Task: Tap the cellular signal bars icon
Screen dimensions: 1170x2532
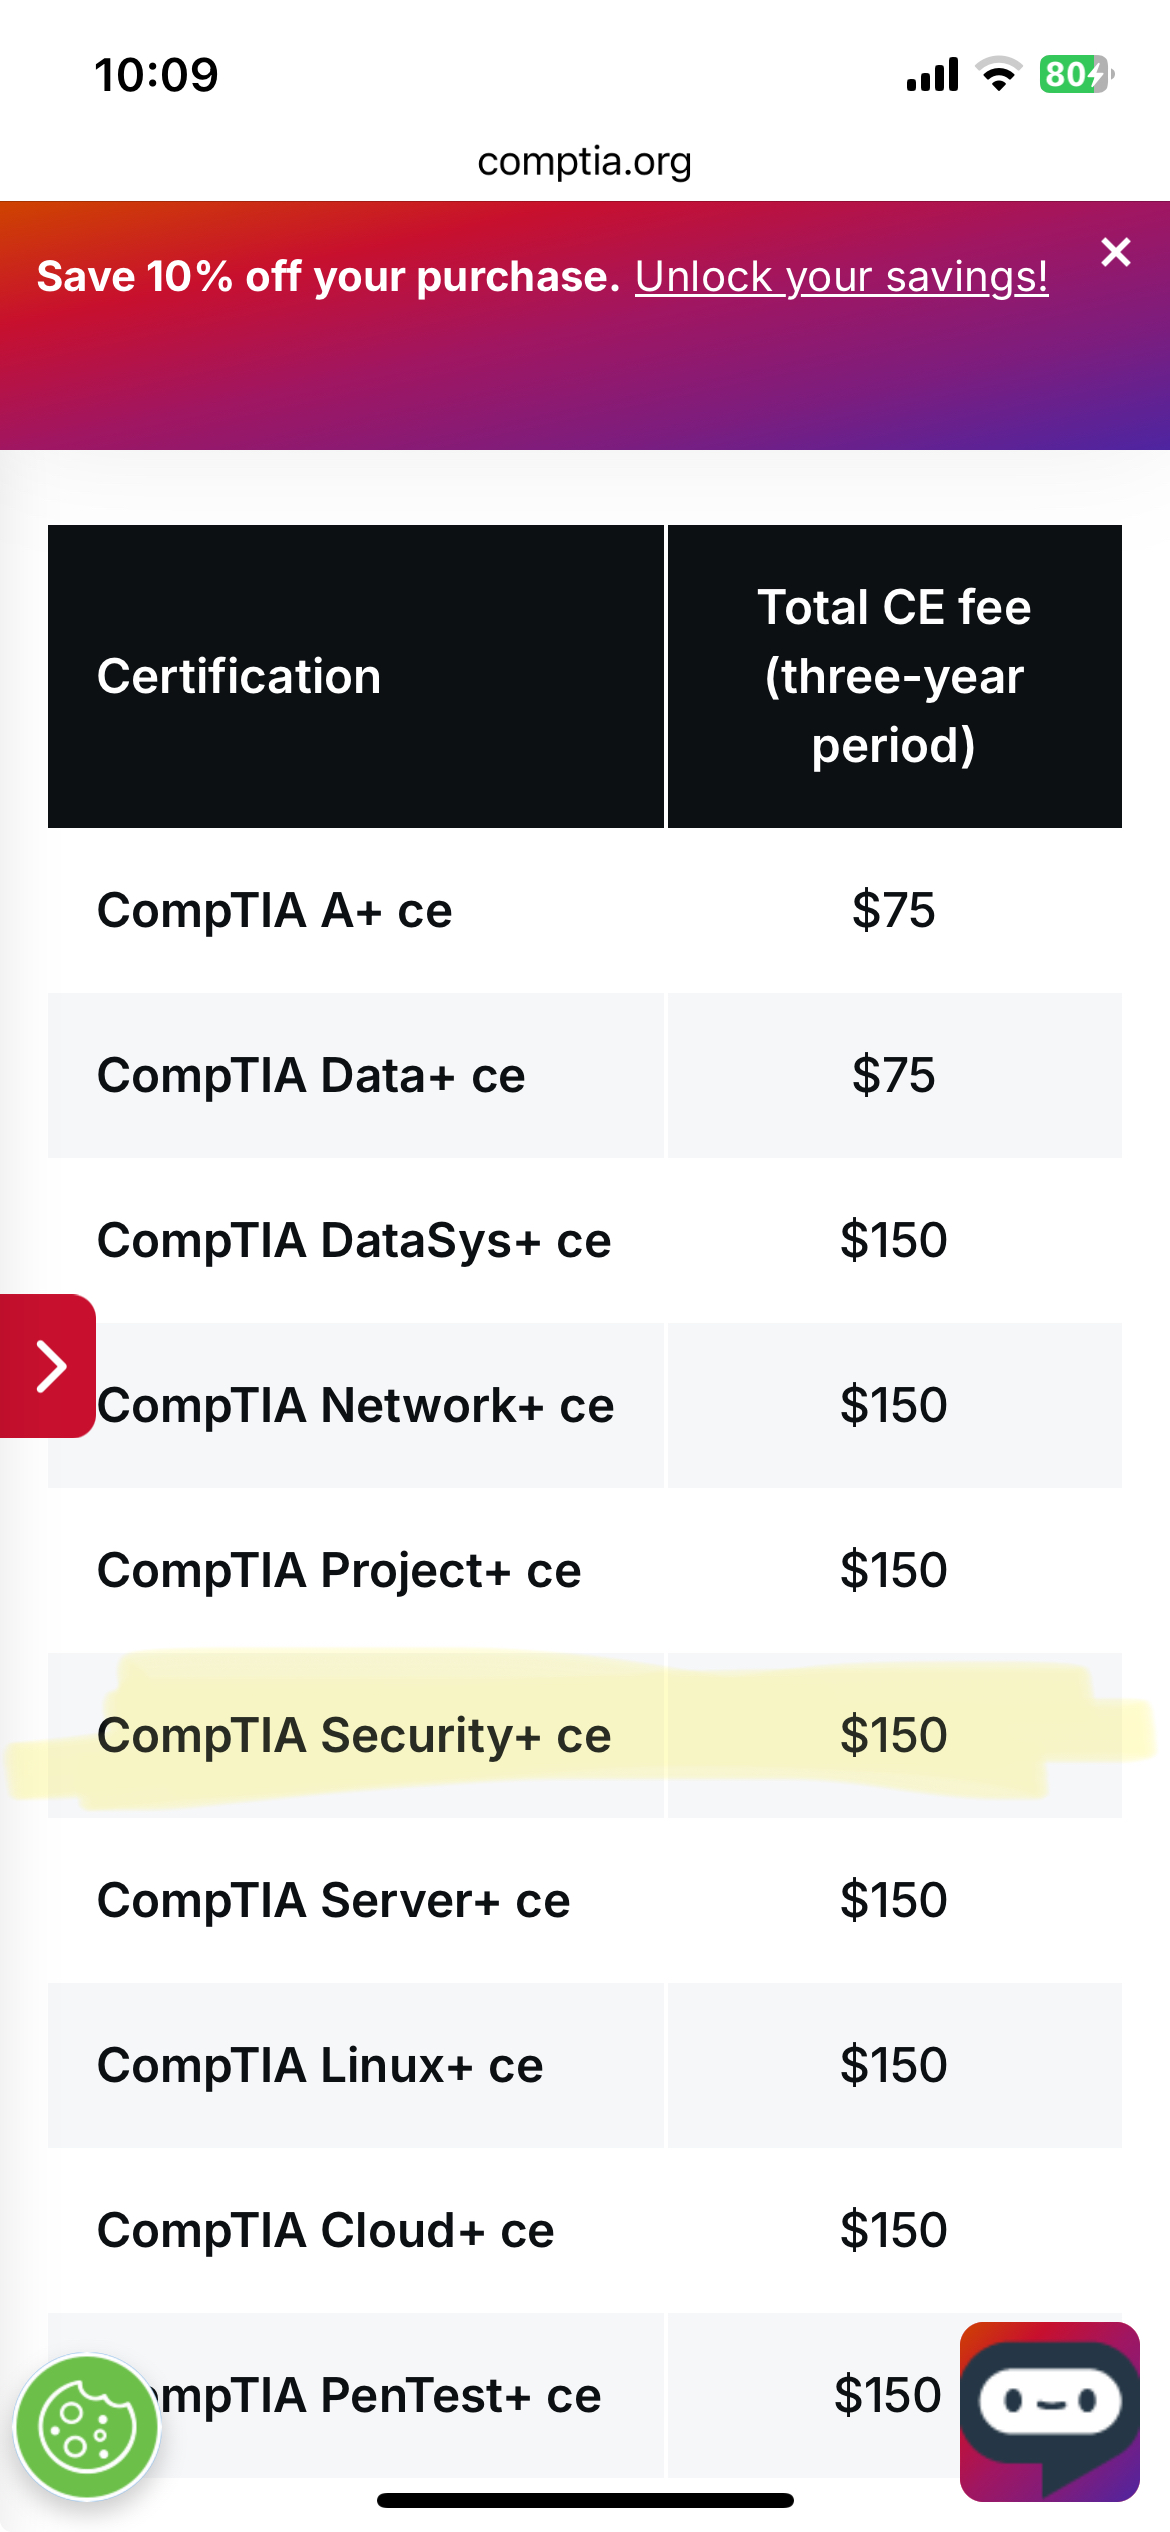Action: (932, 75)
